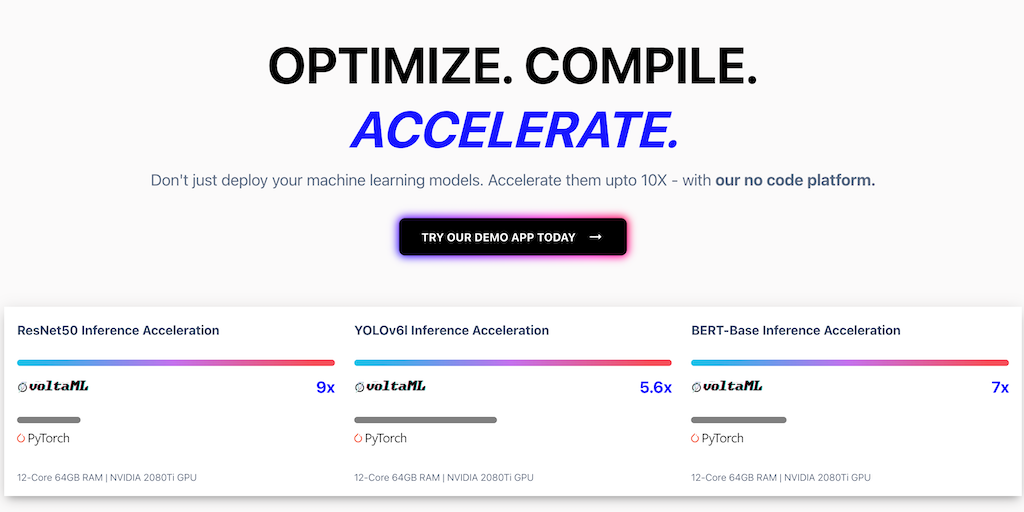Open the "our no code platform" bold link
The width and height of the screenshot is (1024, 512).
point(795,181)
